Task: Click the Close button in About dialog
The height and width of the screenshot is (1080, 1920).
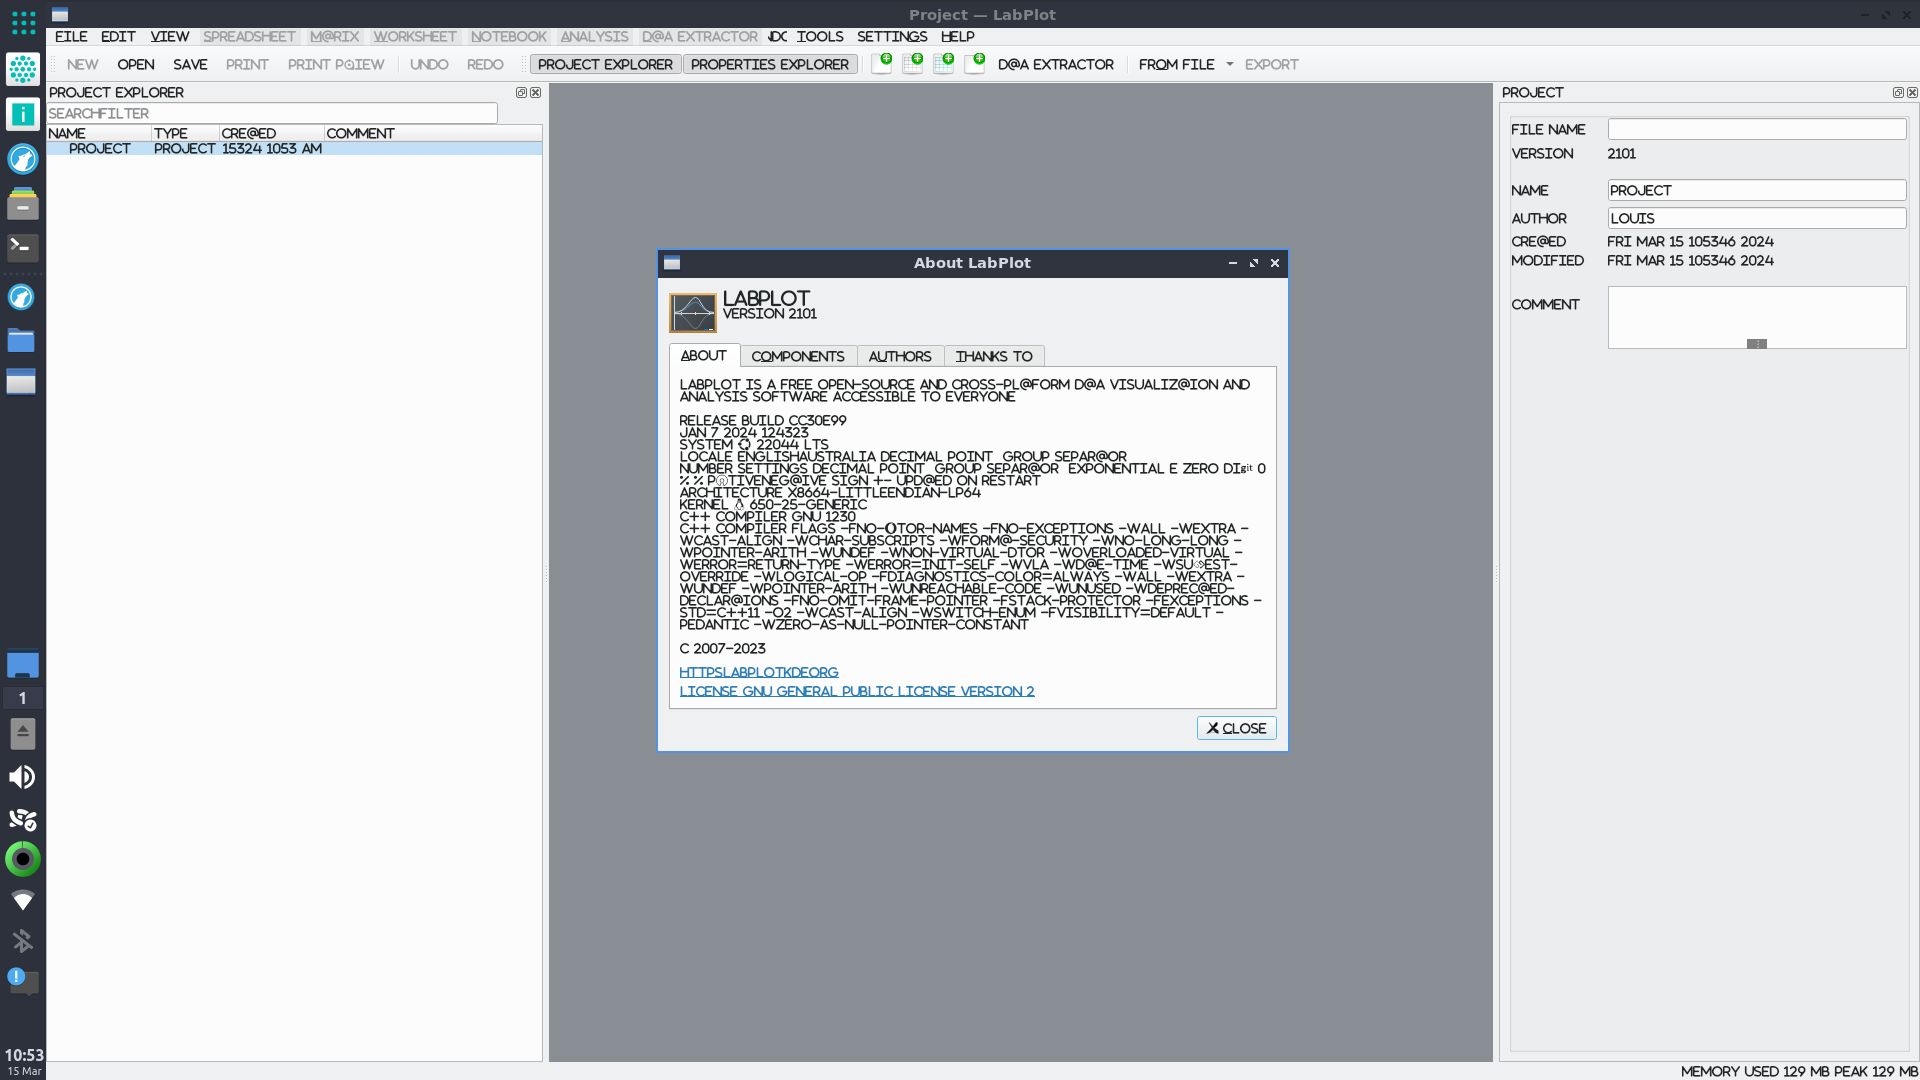Action: (1236, 728)
